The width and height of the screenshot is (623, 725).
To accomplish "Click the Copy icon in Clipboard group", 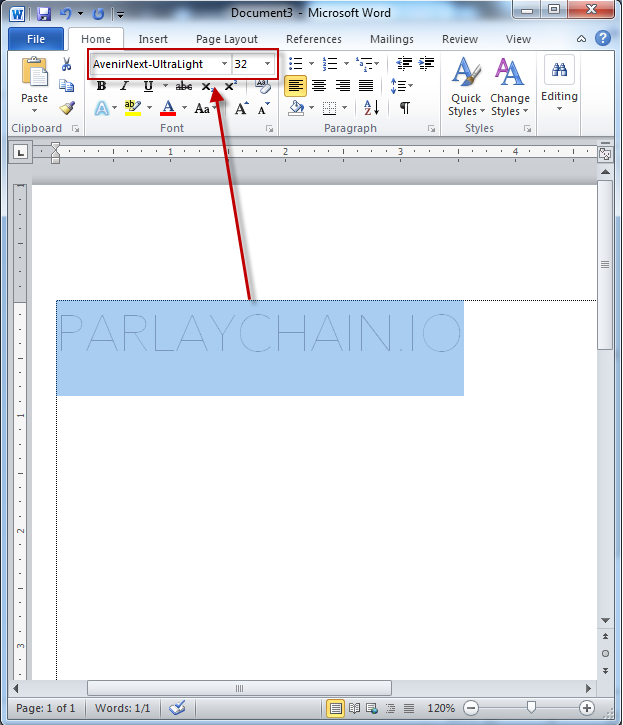I will pyautogui.click(x=67, y=86).
